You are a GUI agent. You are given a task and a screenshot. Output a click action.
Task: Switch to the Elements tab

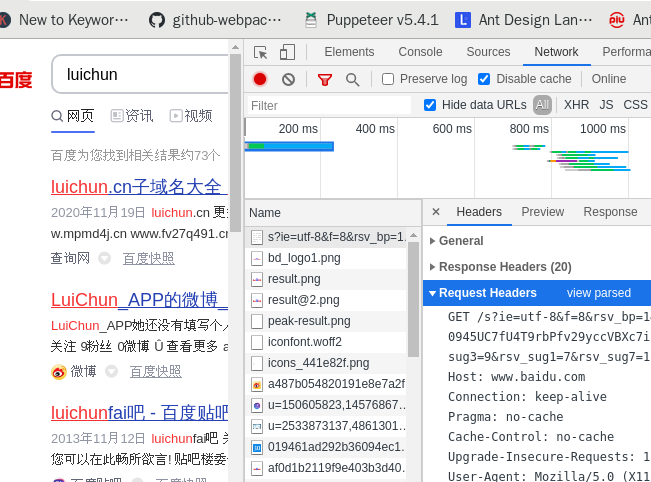(349, 52)
